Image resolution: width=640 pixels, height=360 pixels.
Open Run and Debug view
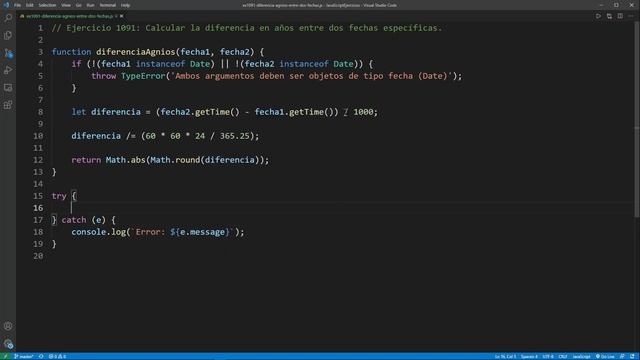point(8,70)
